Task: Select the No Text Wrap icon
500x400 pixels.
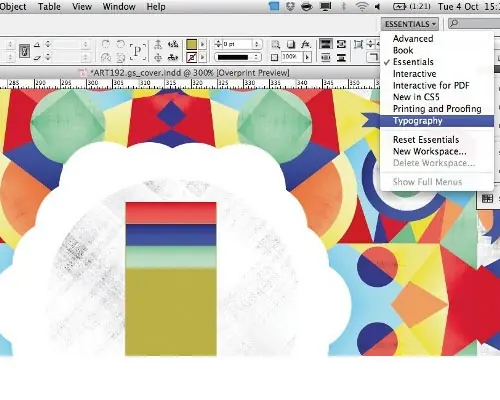Action: [x=326, y=44]
